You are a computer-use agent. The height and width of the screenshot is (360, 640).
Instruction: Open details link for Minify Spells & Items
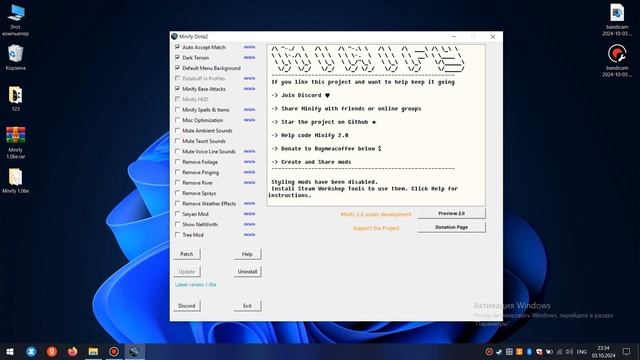click(249, 109)
